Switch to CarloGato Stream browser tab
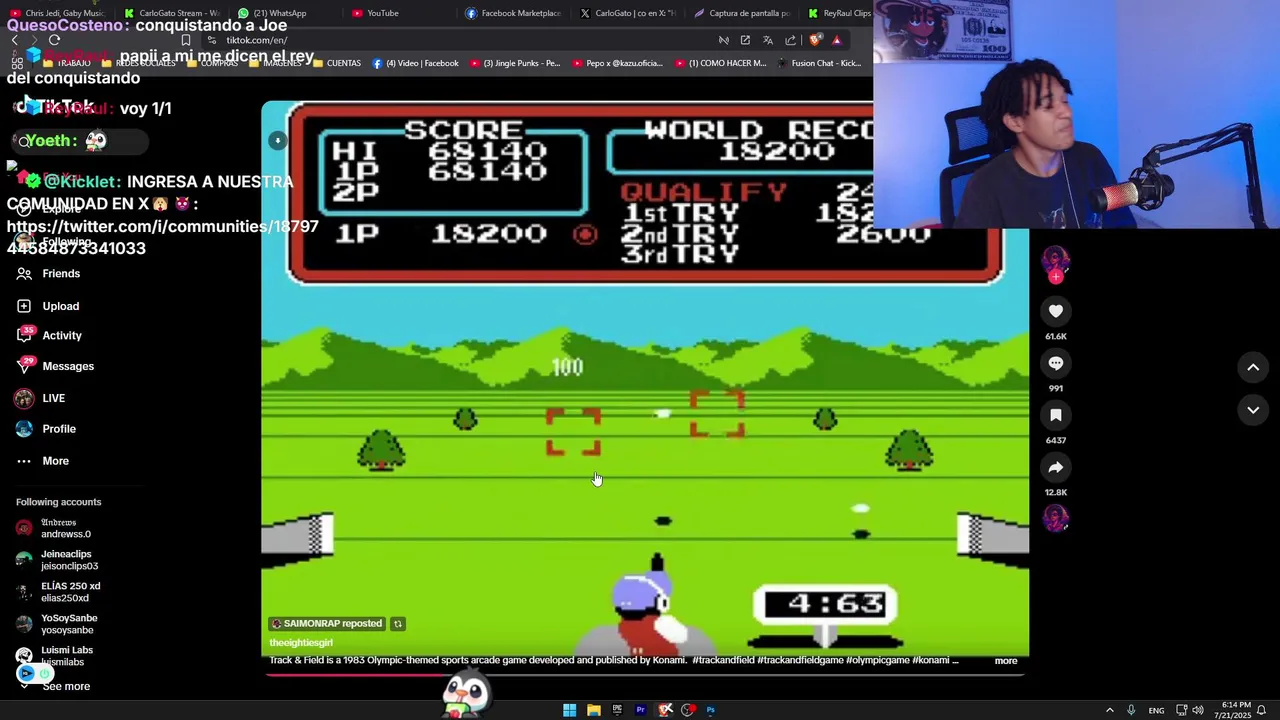Screen dimensions: 1280x720 click(171, 13)
